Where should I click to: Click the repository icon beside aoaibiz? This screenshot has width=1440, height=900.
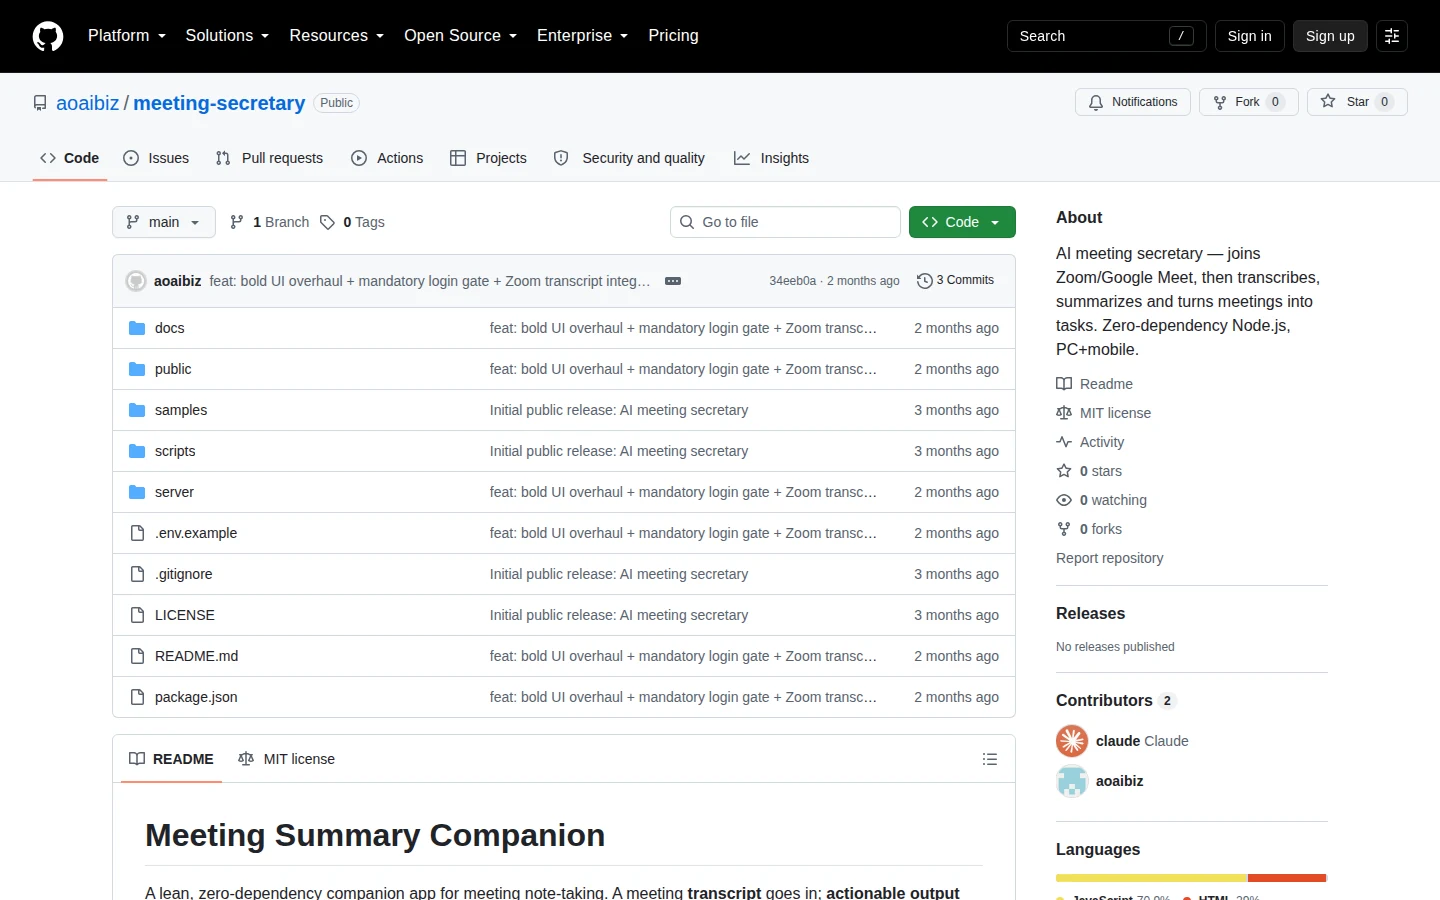(40, 103)
